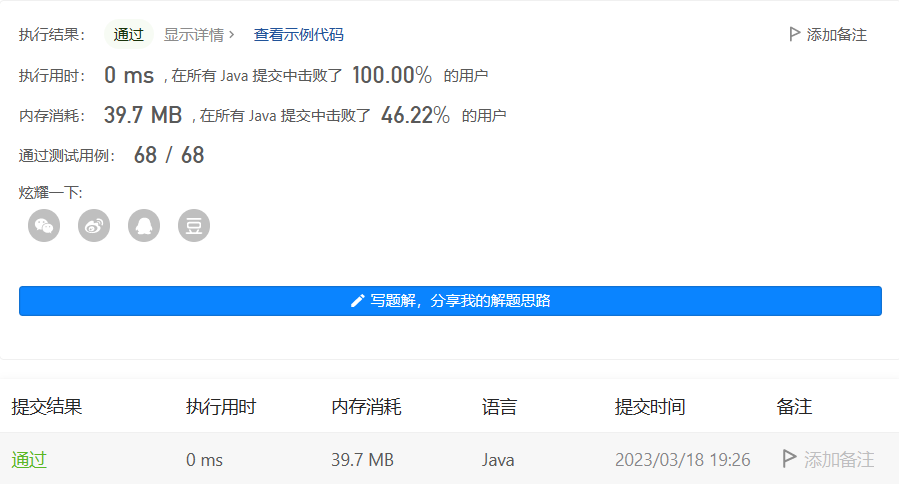Click the 提交结果 column header
Screen dimensions: 899x484
(47, 407)
